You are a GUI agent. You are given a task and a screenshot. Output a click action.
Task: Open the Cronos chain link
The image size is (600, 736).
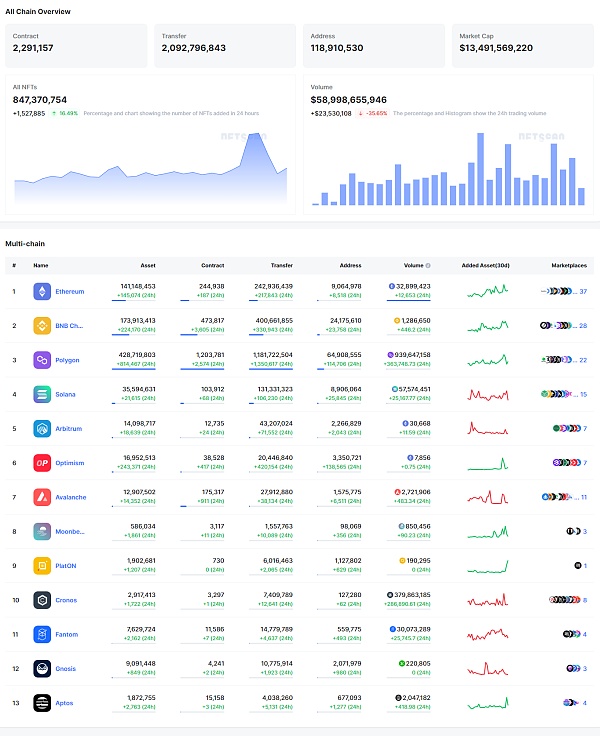66,600
